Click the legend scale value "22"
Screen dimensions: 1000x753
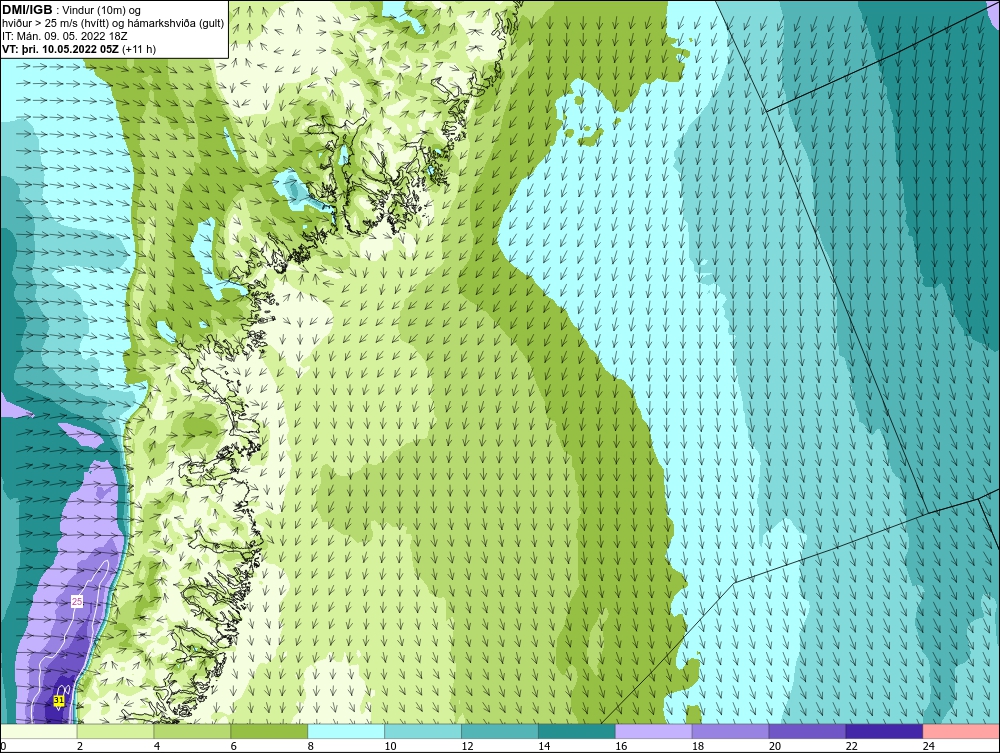tap(852, 746)
